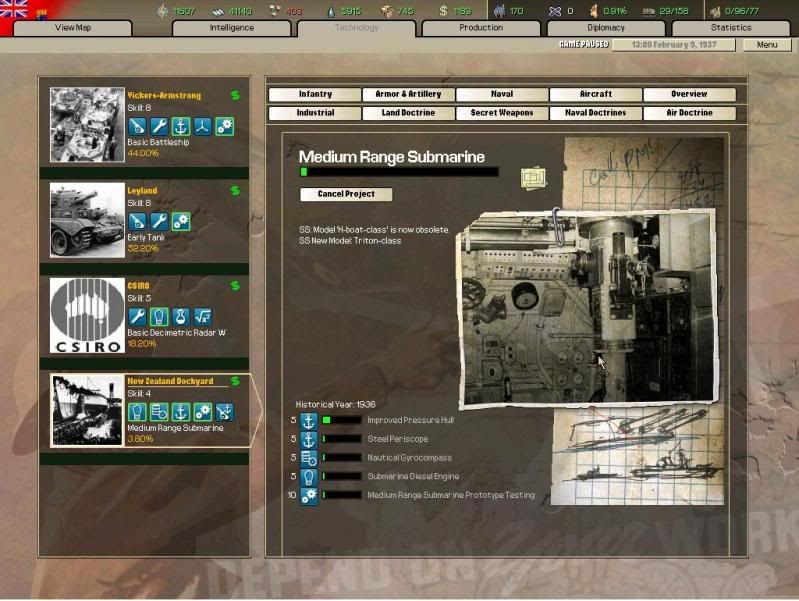The image size is (799, 601).
Task: Click the flask chemistry icon under CSIRO
Action: point(181,316)
